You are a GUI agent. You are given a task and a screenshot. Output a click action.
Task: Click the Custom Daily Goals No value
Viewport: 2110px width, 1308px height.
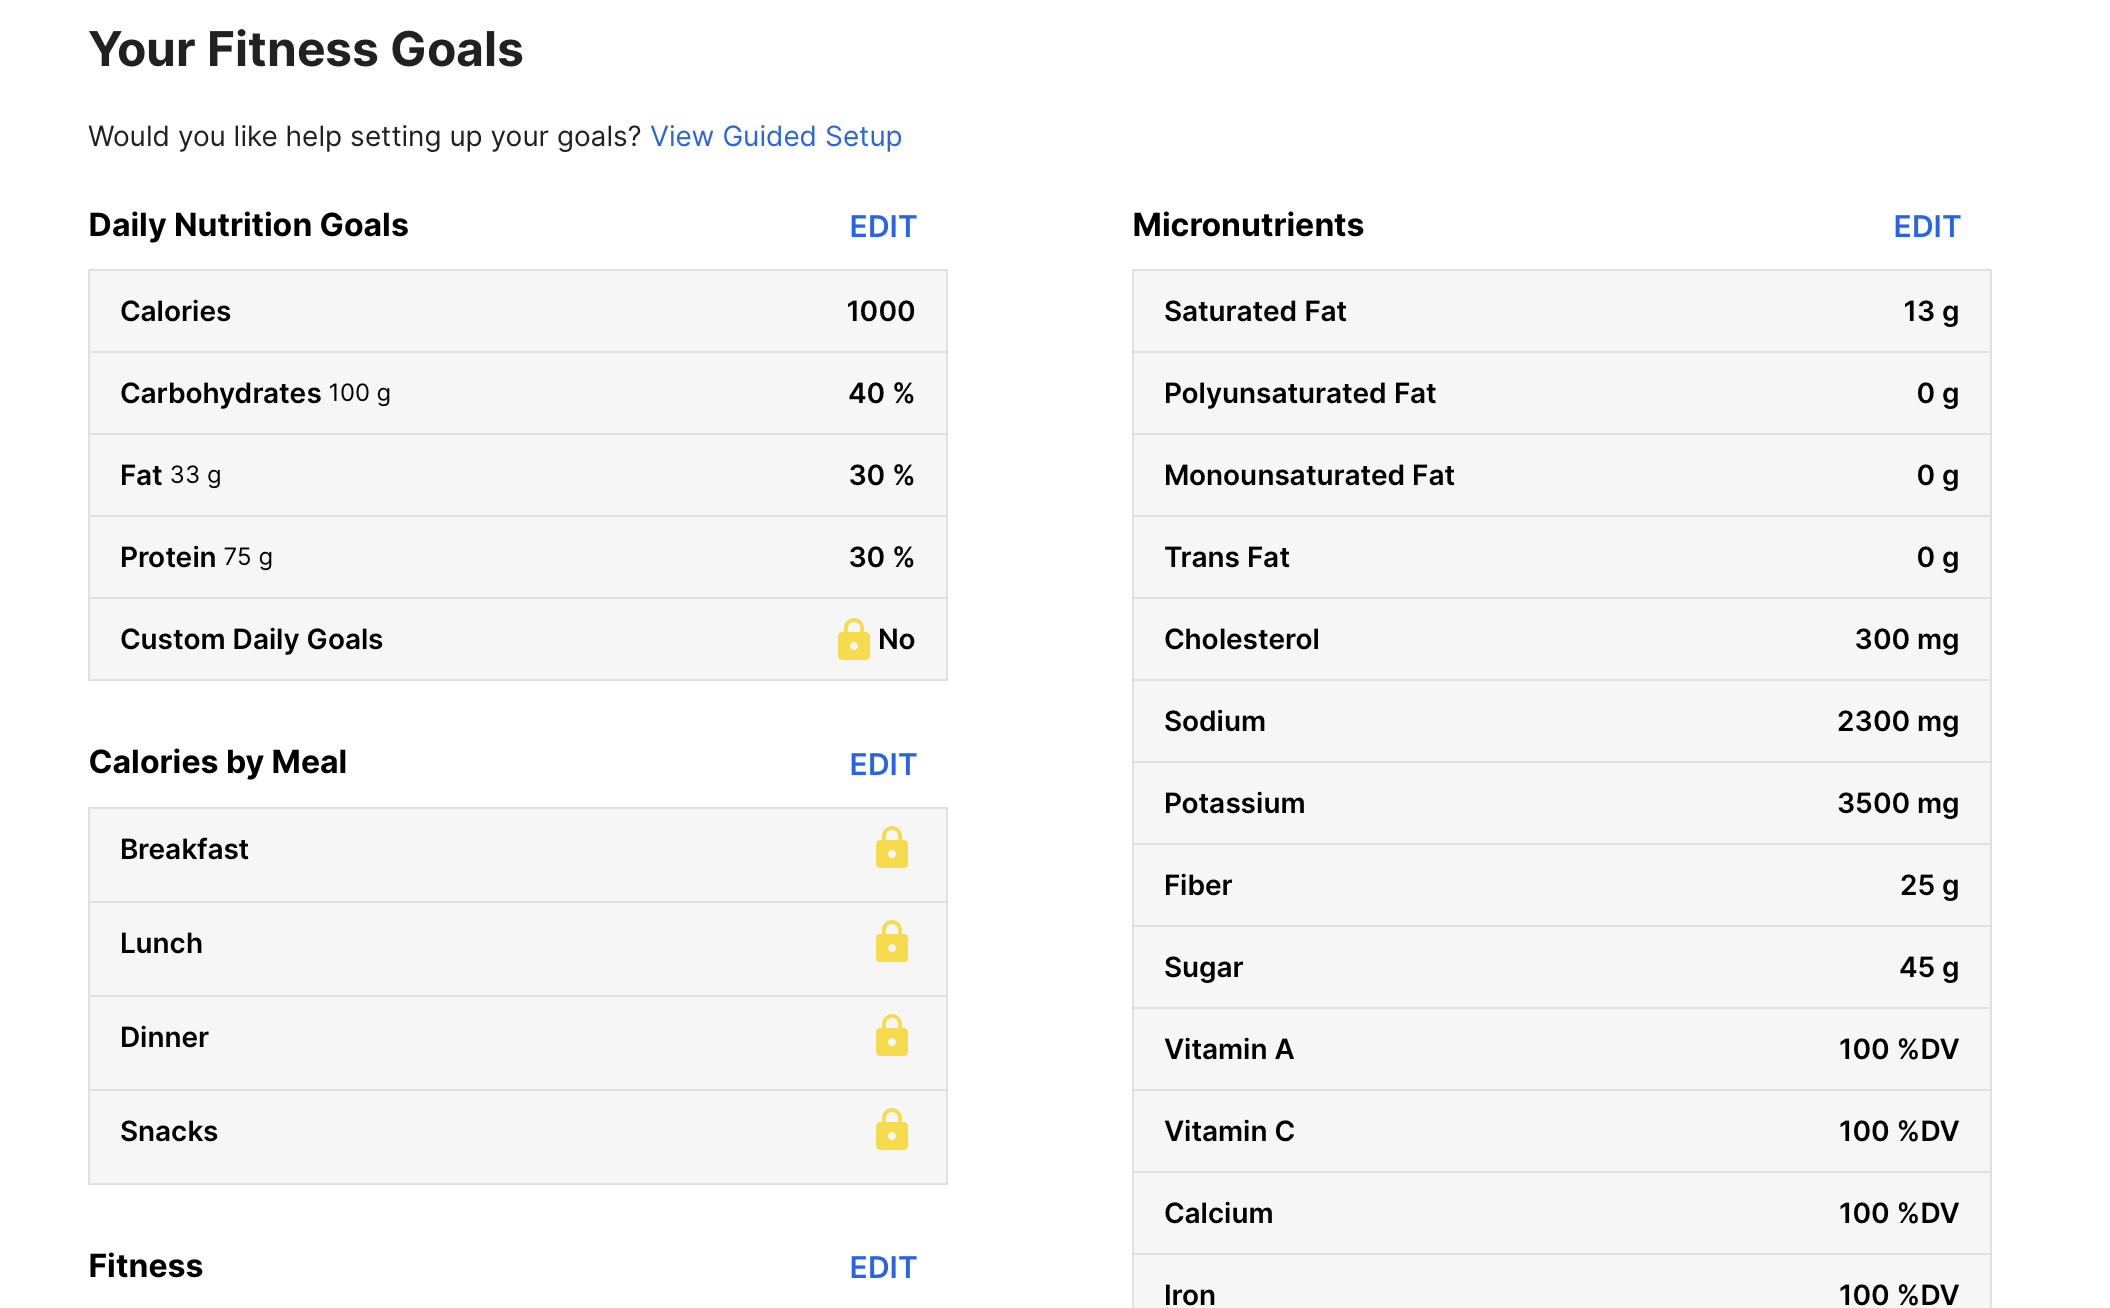[x=896, y=639]
